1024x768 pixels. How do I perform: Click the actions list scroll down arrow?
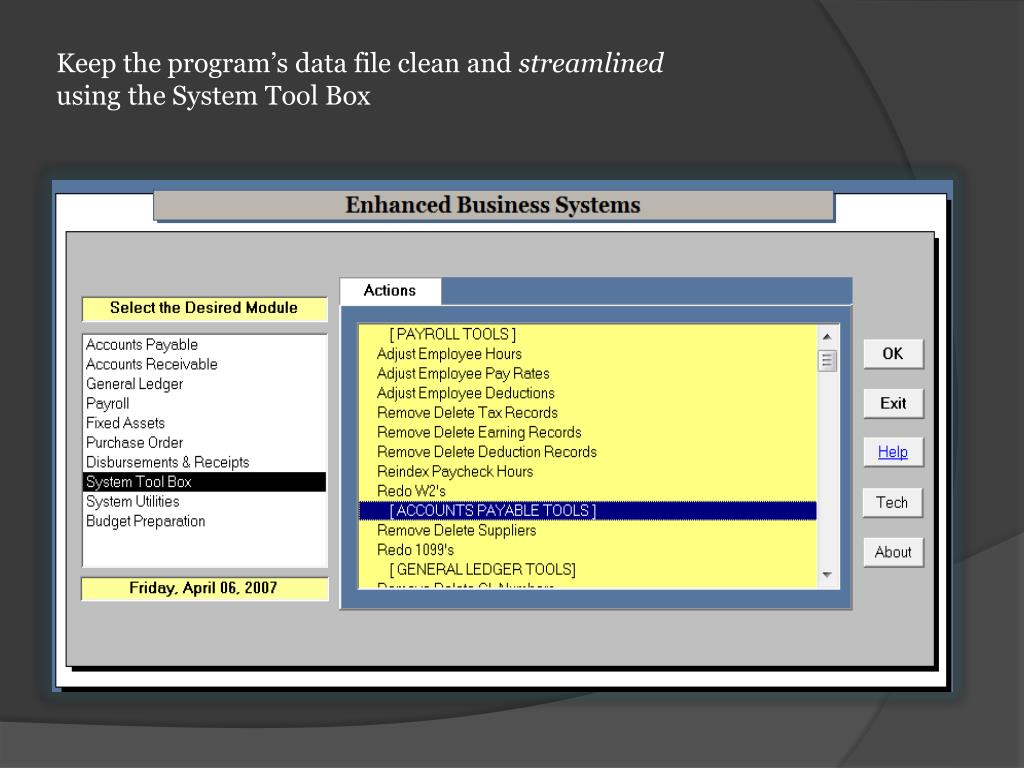[x=827, y=575]
